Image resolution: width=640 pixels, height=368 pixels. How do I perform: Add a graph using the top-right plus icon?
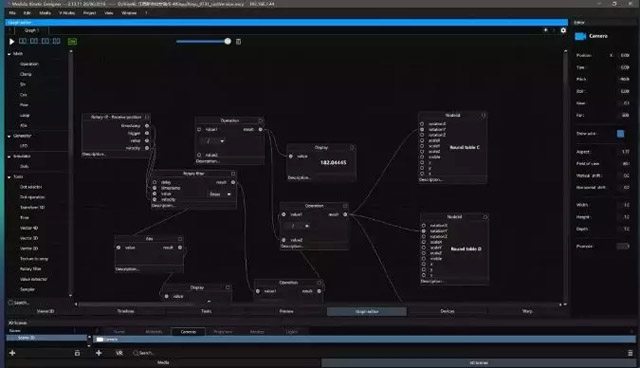coord(546,30)
